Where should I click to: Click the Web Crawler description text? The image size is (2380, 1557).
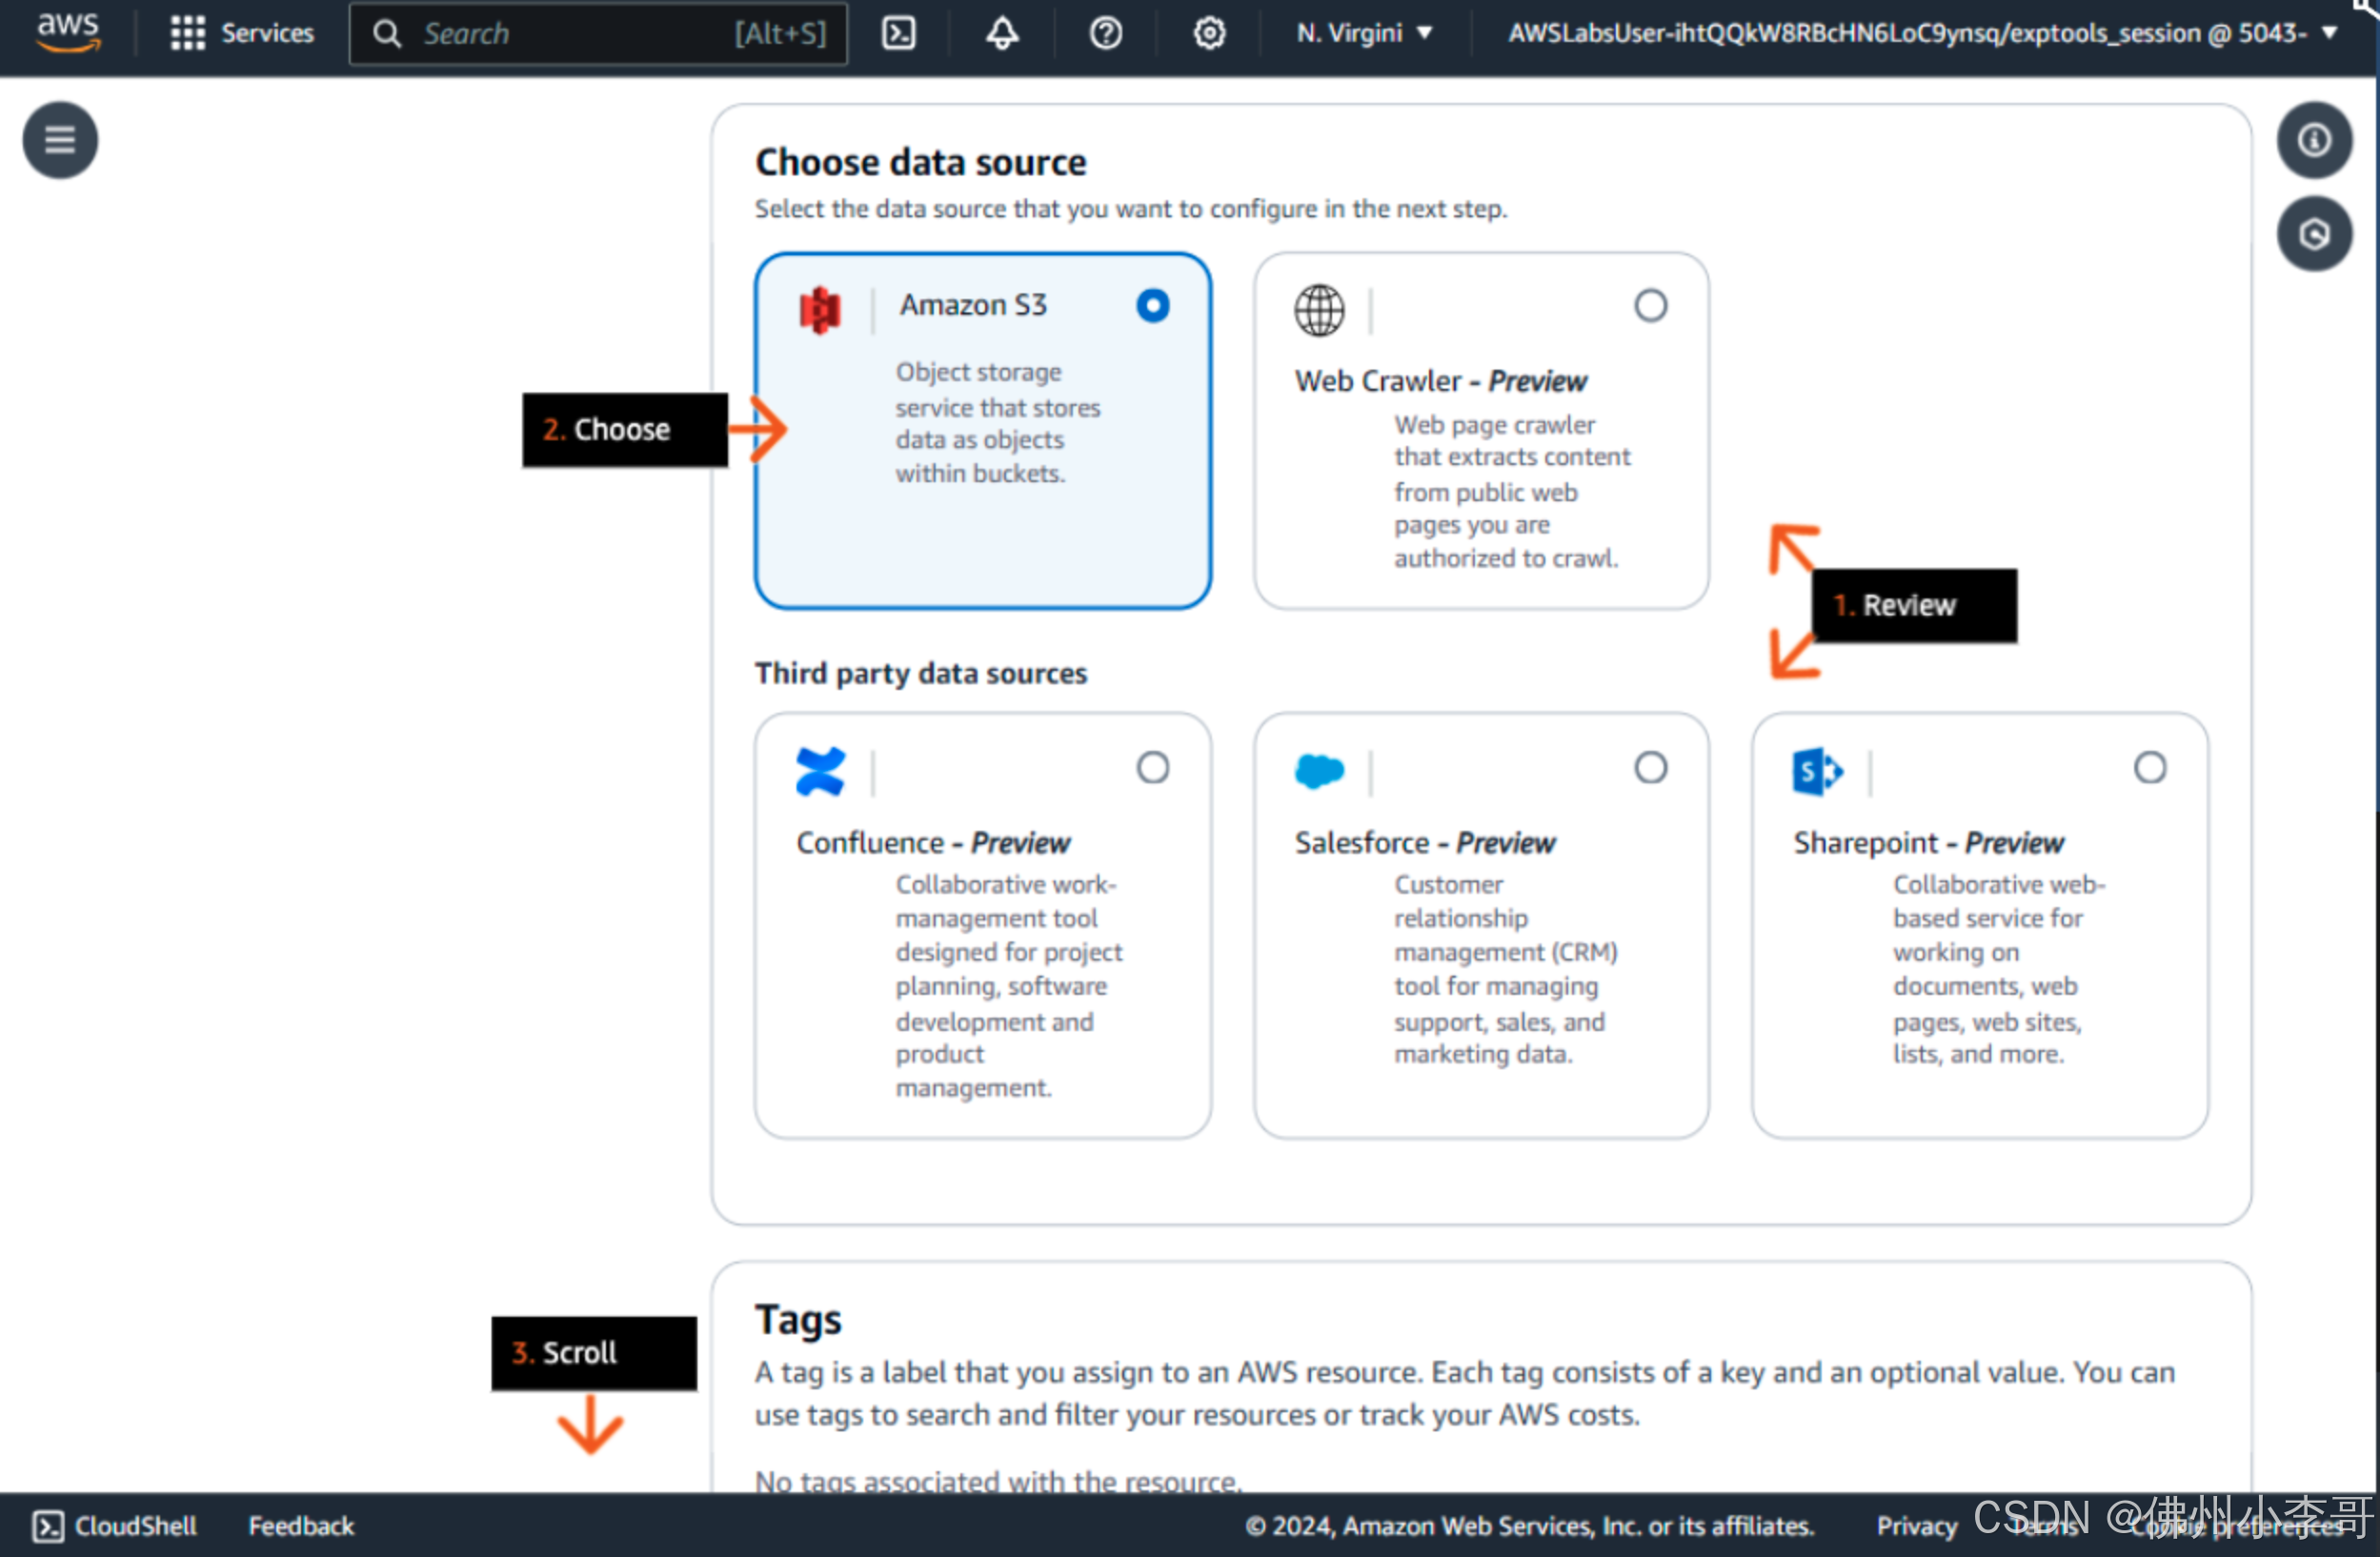coord(1511,491)
